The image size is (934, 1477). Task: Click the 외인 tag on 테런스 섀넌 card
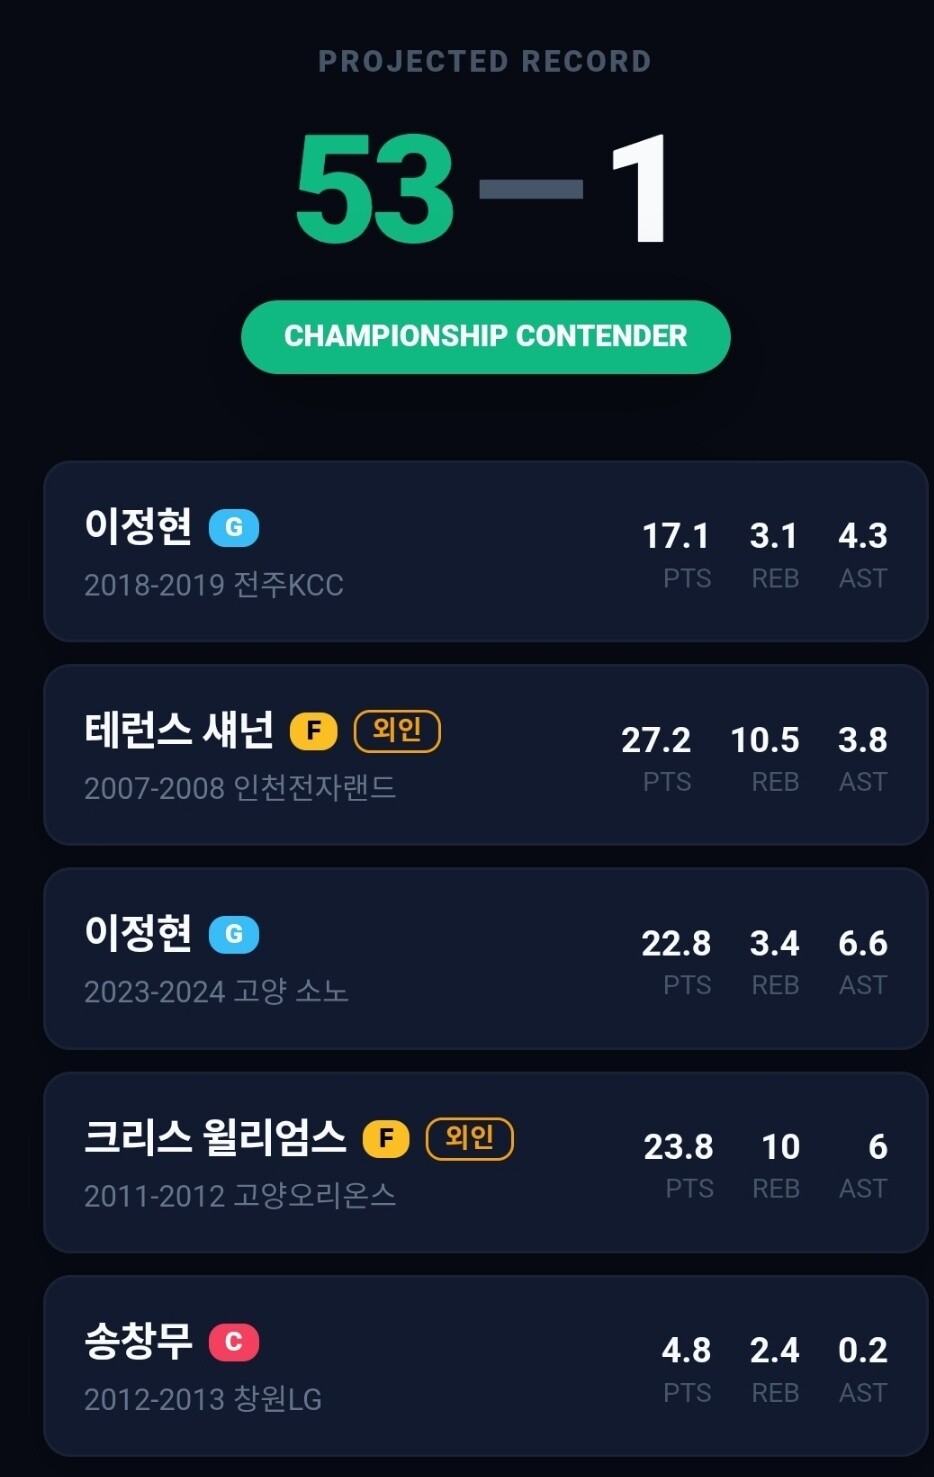(x=397, y=730)
